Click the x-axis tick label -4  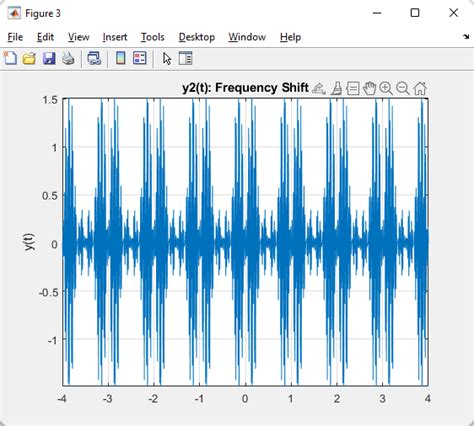tap(62, 398)
